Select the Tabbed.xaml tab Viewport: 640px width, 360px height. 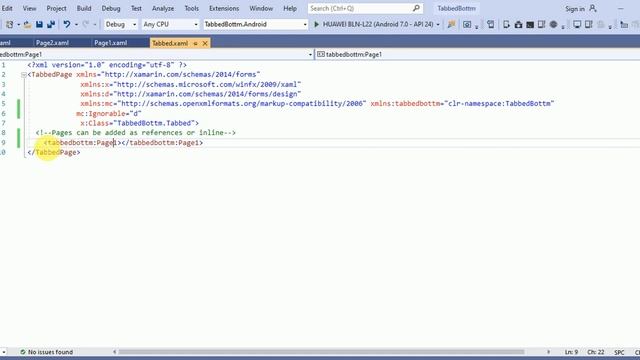click(170, 43)
